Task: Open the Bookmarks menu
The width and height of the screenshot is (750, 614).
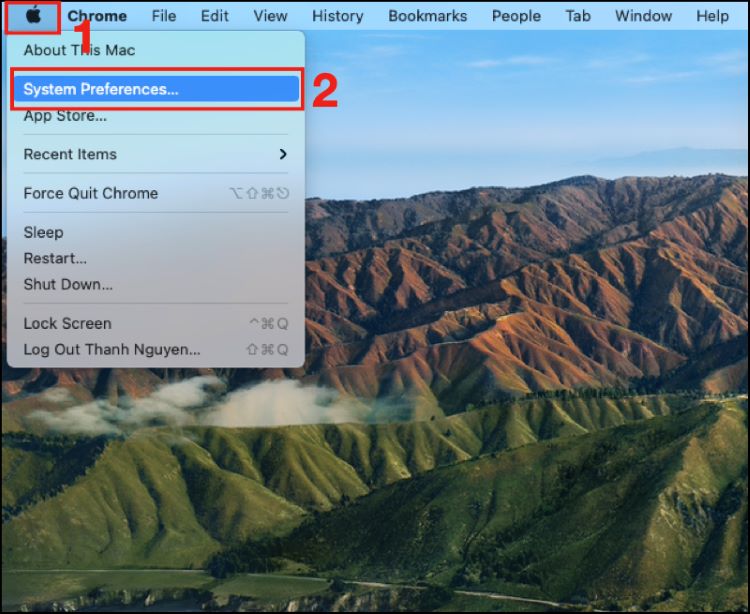Action: point(427,16)
